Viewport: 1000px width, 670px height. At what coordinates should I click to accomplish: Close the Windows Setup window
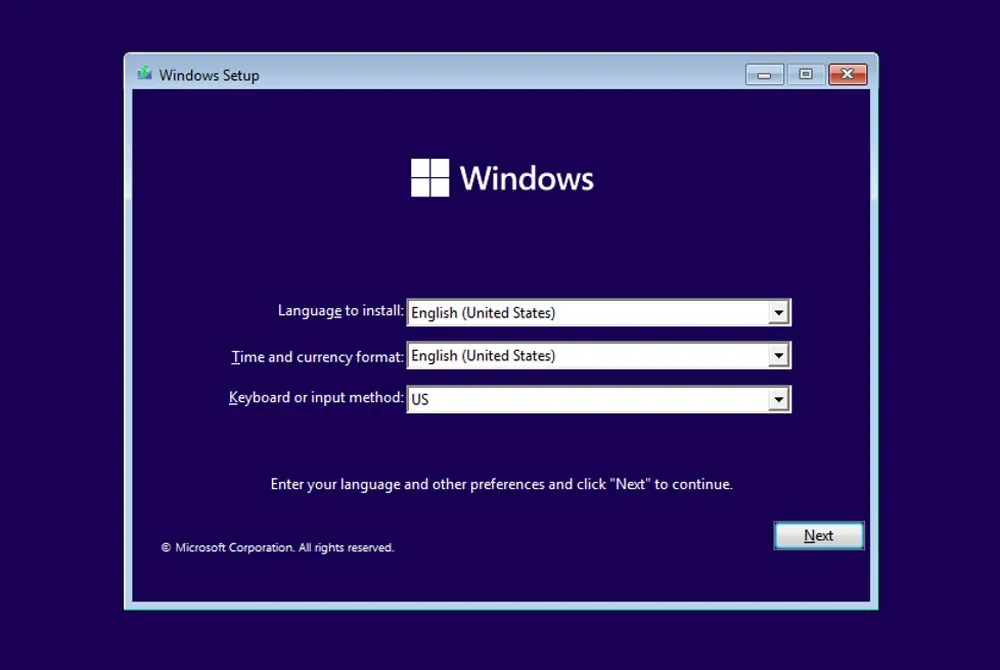pyautogui.click(x=848, y=75)
